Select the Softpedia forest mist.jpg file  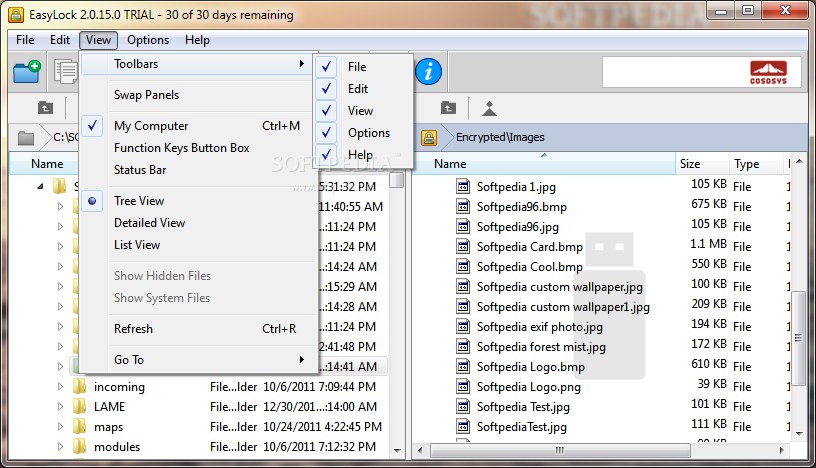pos(541,347)
